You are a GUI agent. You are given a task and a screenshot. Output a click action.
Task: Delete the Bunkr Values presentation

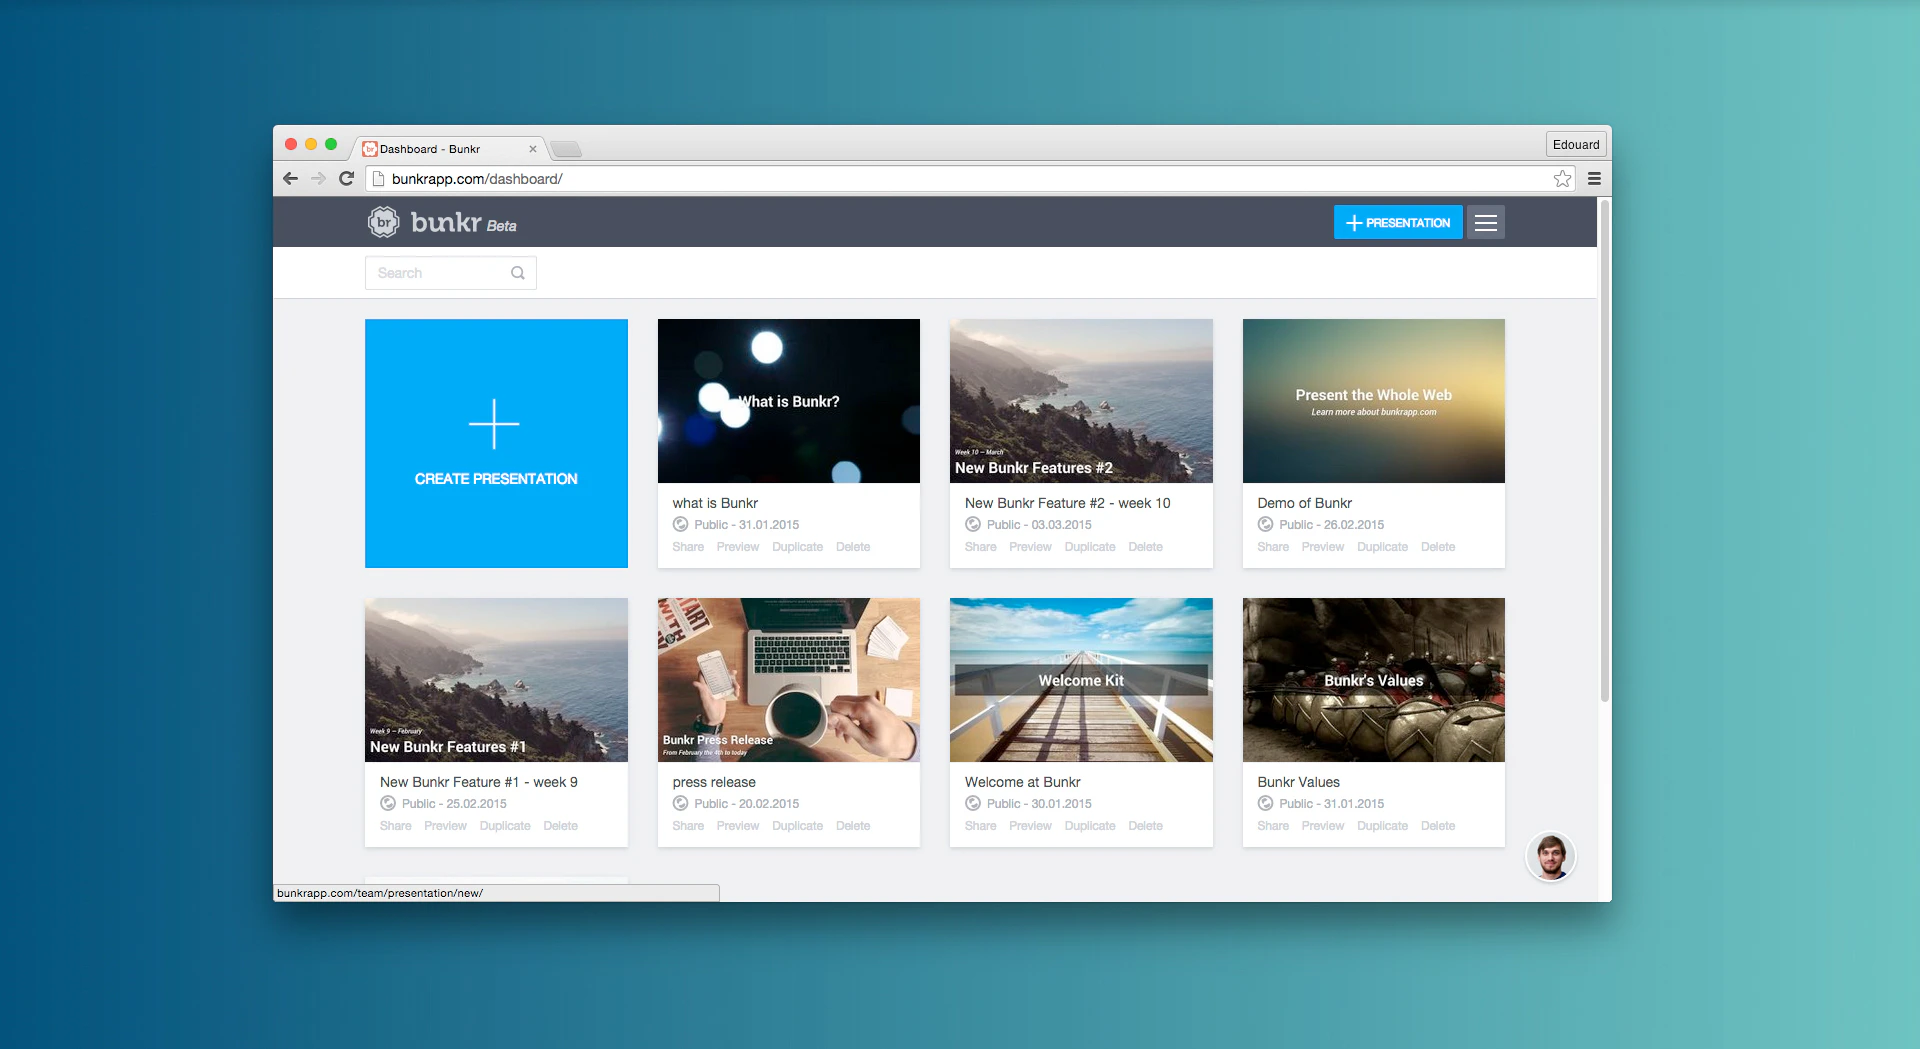[x=1438, y=826]
